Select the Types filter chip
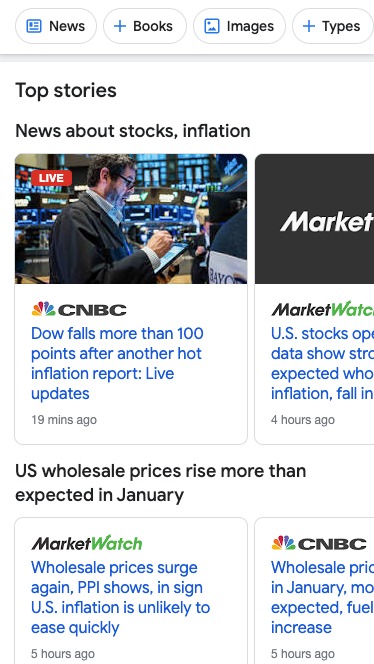This screenshot has width=374, height=664. (x=332, y=26)
